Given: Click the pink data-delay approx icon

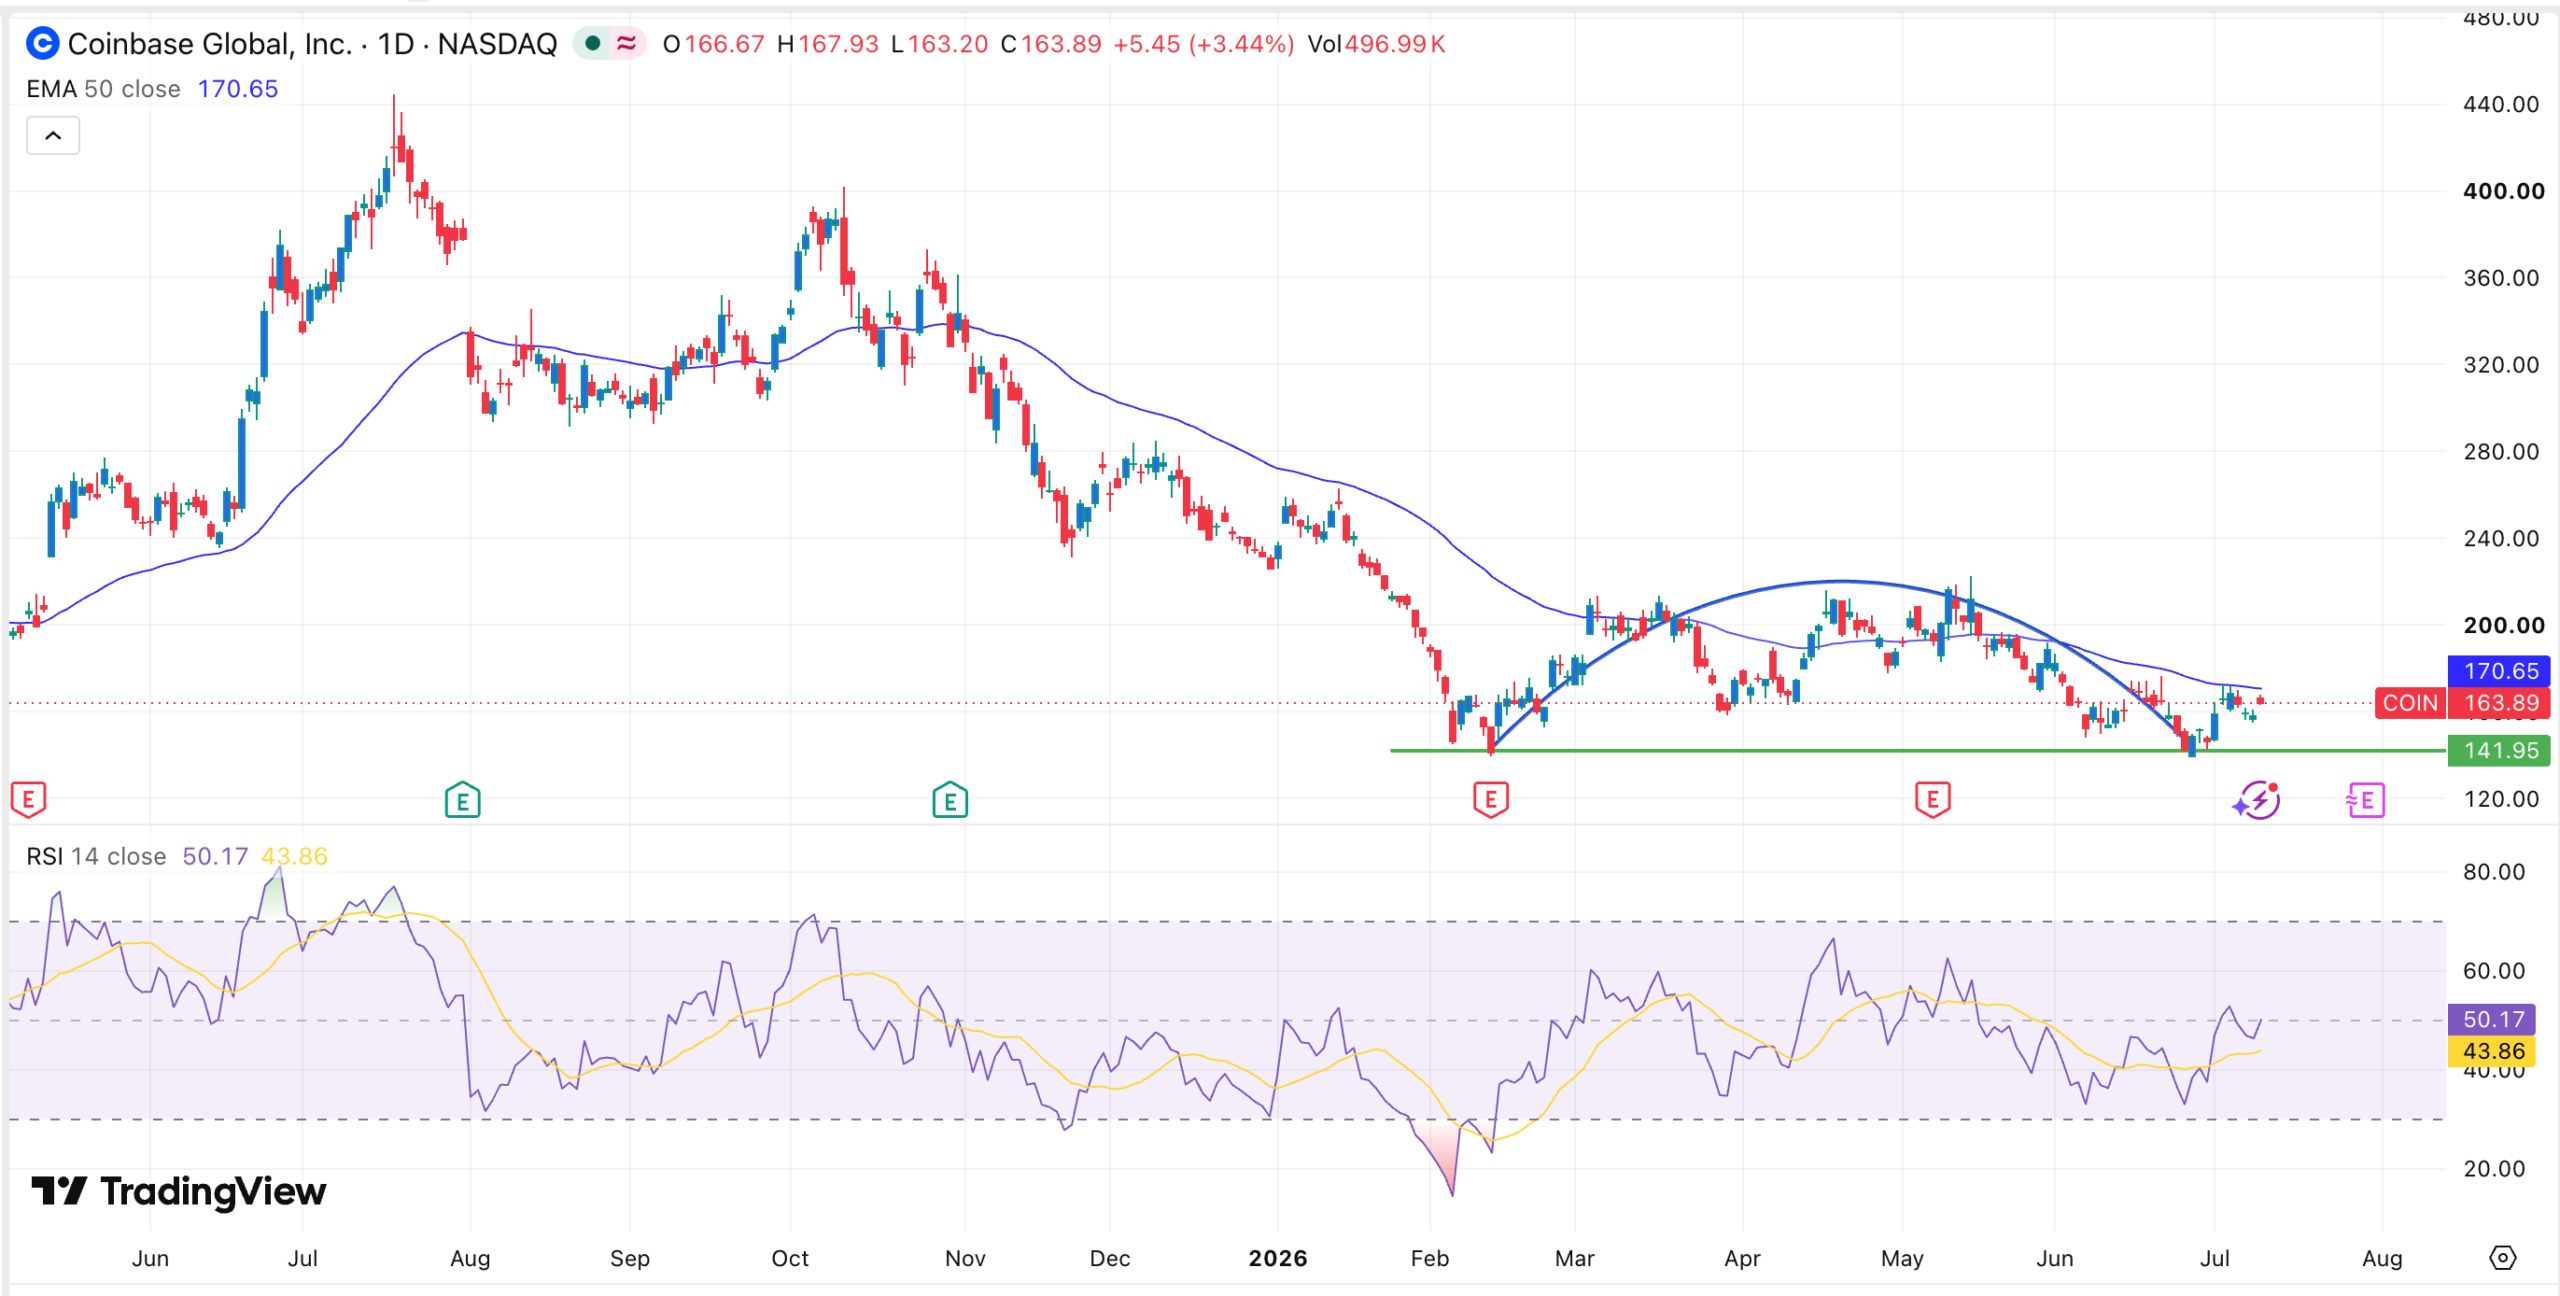Looking at the screenshot, I should click(x=627, y=43).
